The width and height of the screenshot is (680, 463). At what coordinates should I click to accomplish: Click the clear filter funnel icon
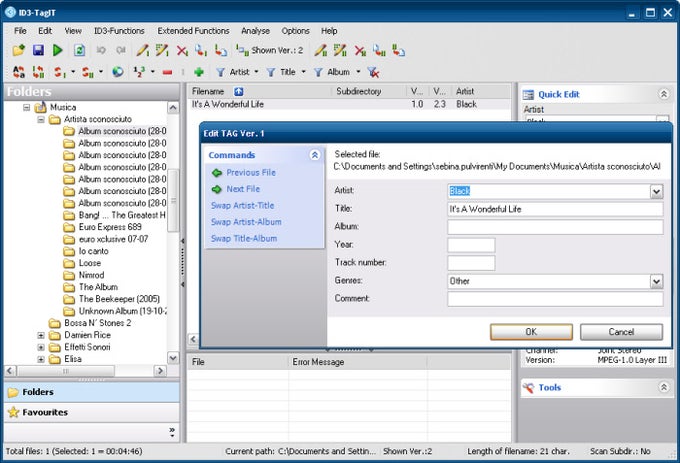pyautogui.click(x=373, y=72)
